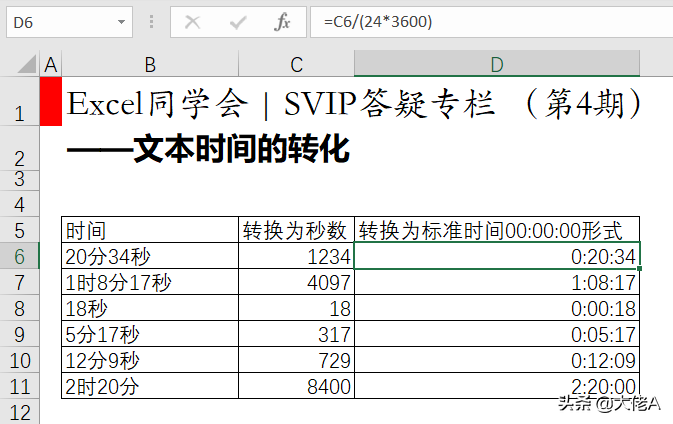Screen dimensions: 673x424
Task: Select row 2 header
Action: [x=19, y=148]
